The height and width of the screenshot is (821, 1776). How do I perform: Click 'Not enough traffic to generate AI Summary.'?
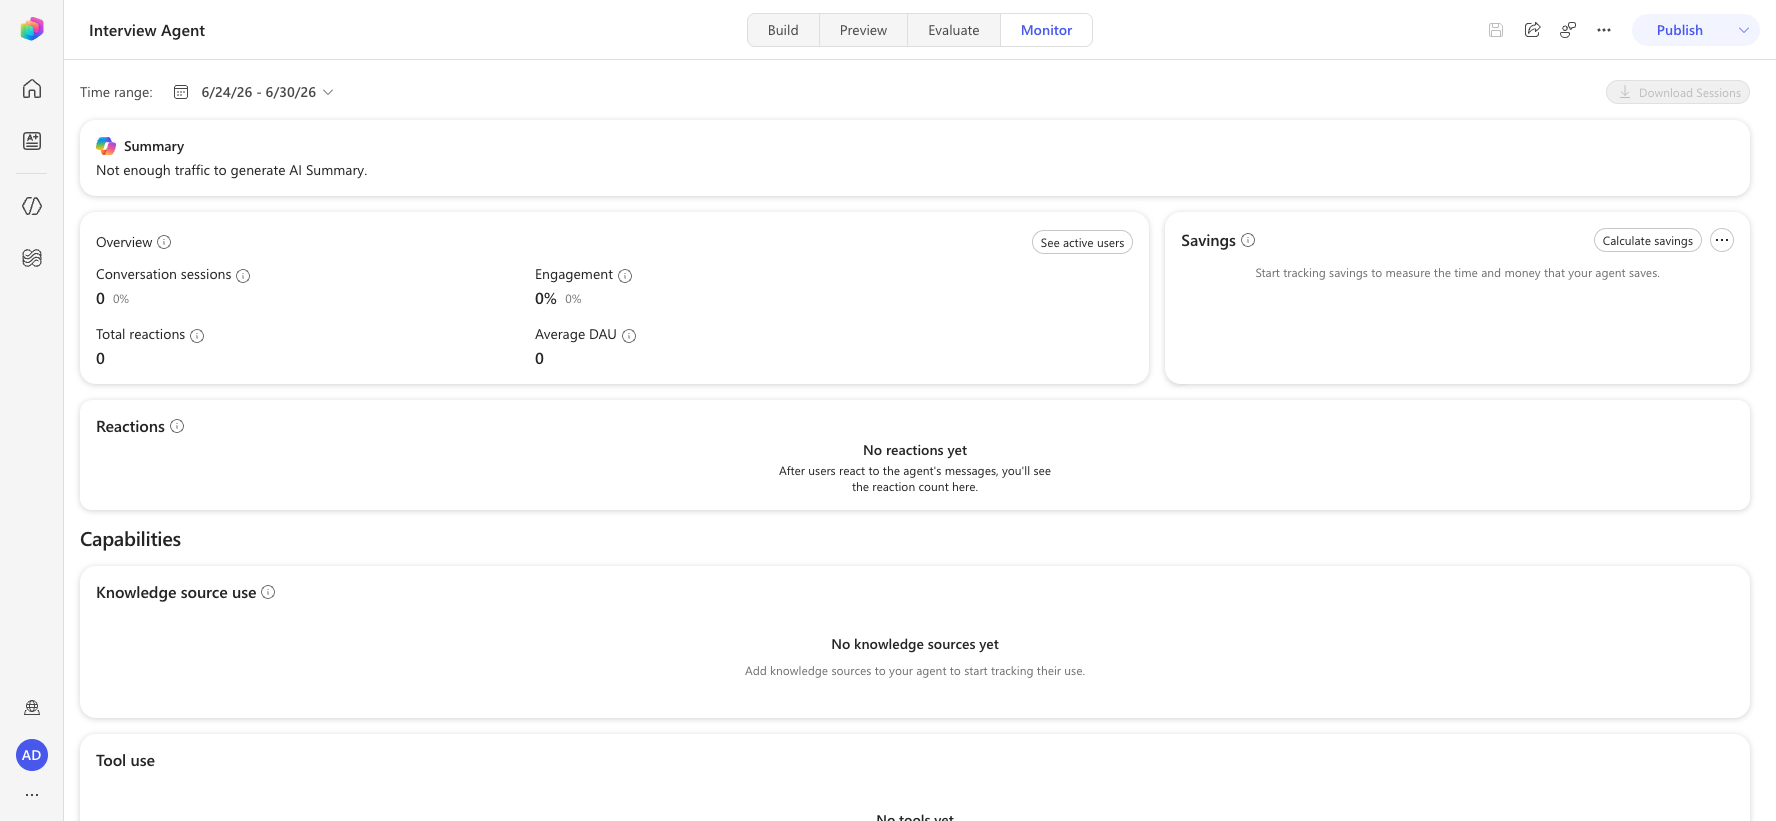coord(231,170)
